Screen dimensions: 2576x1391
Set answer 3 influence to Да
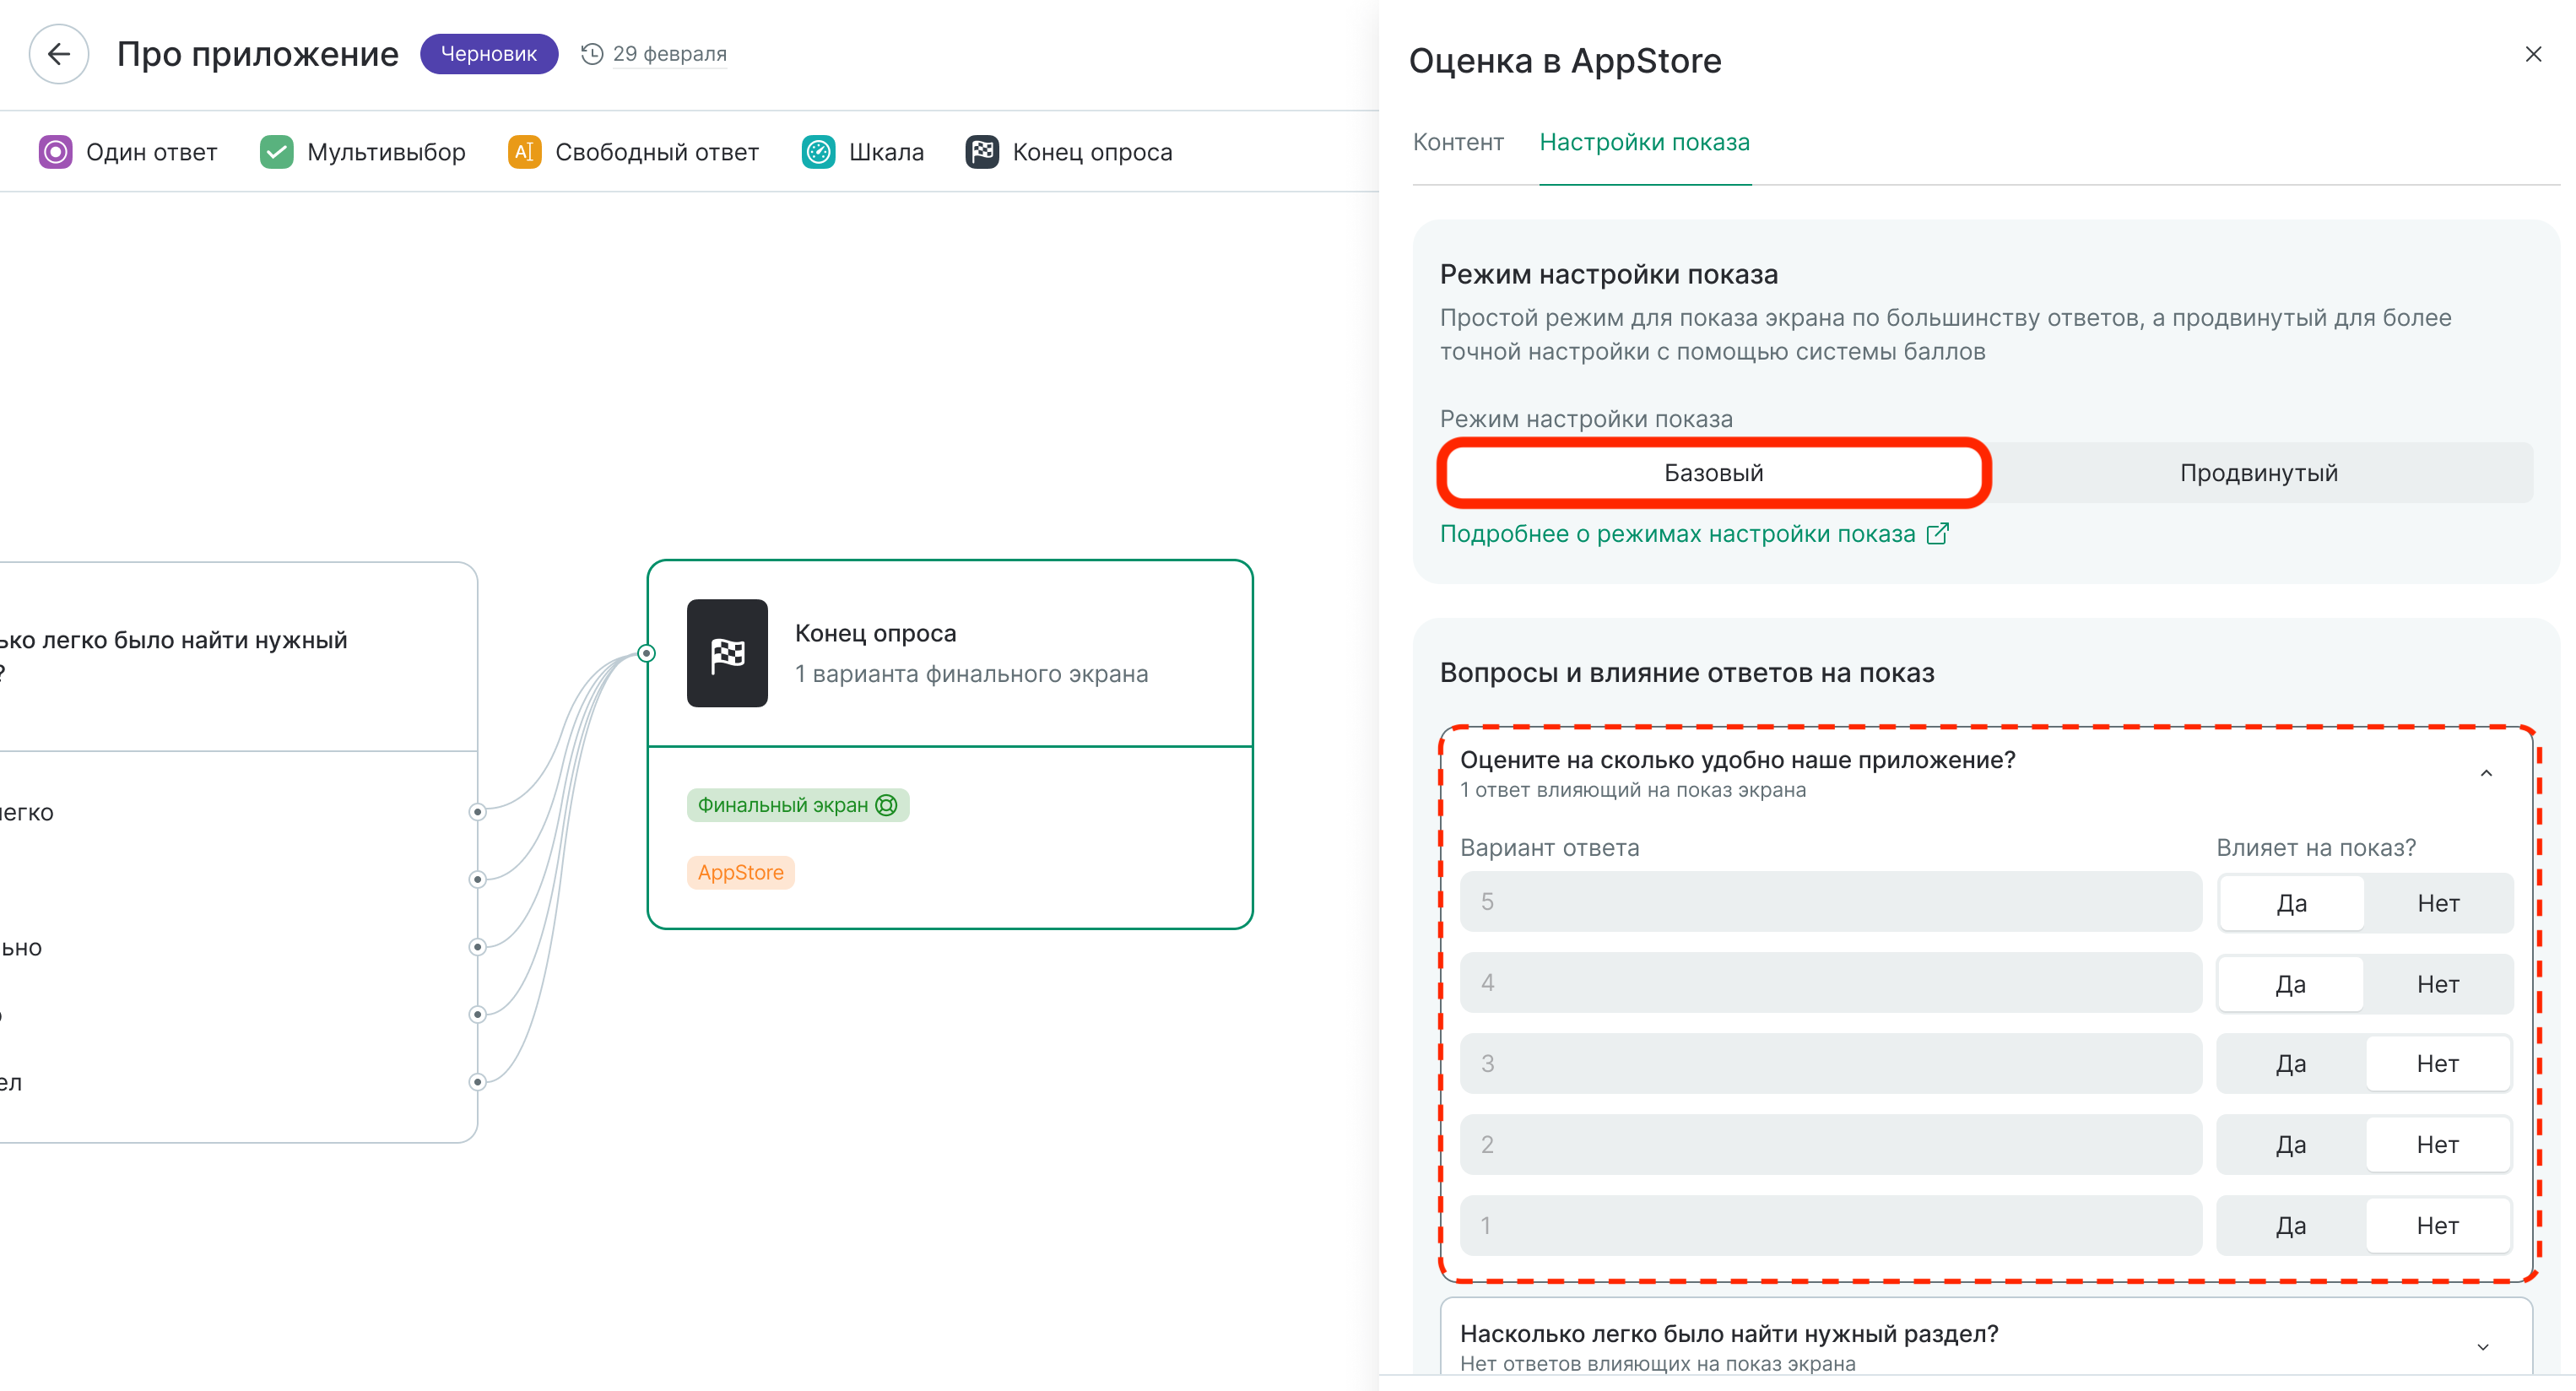2290,1064
